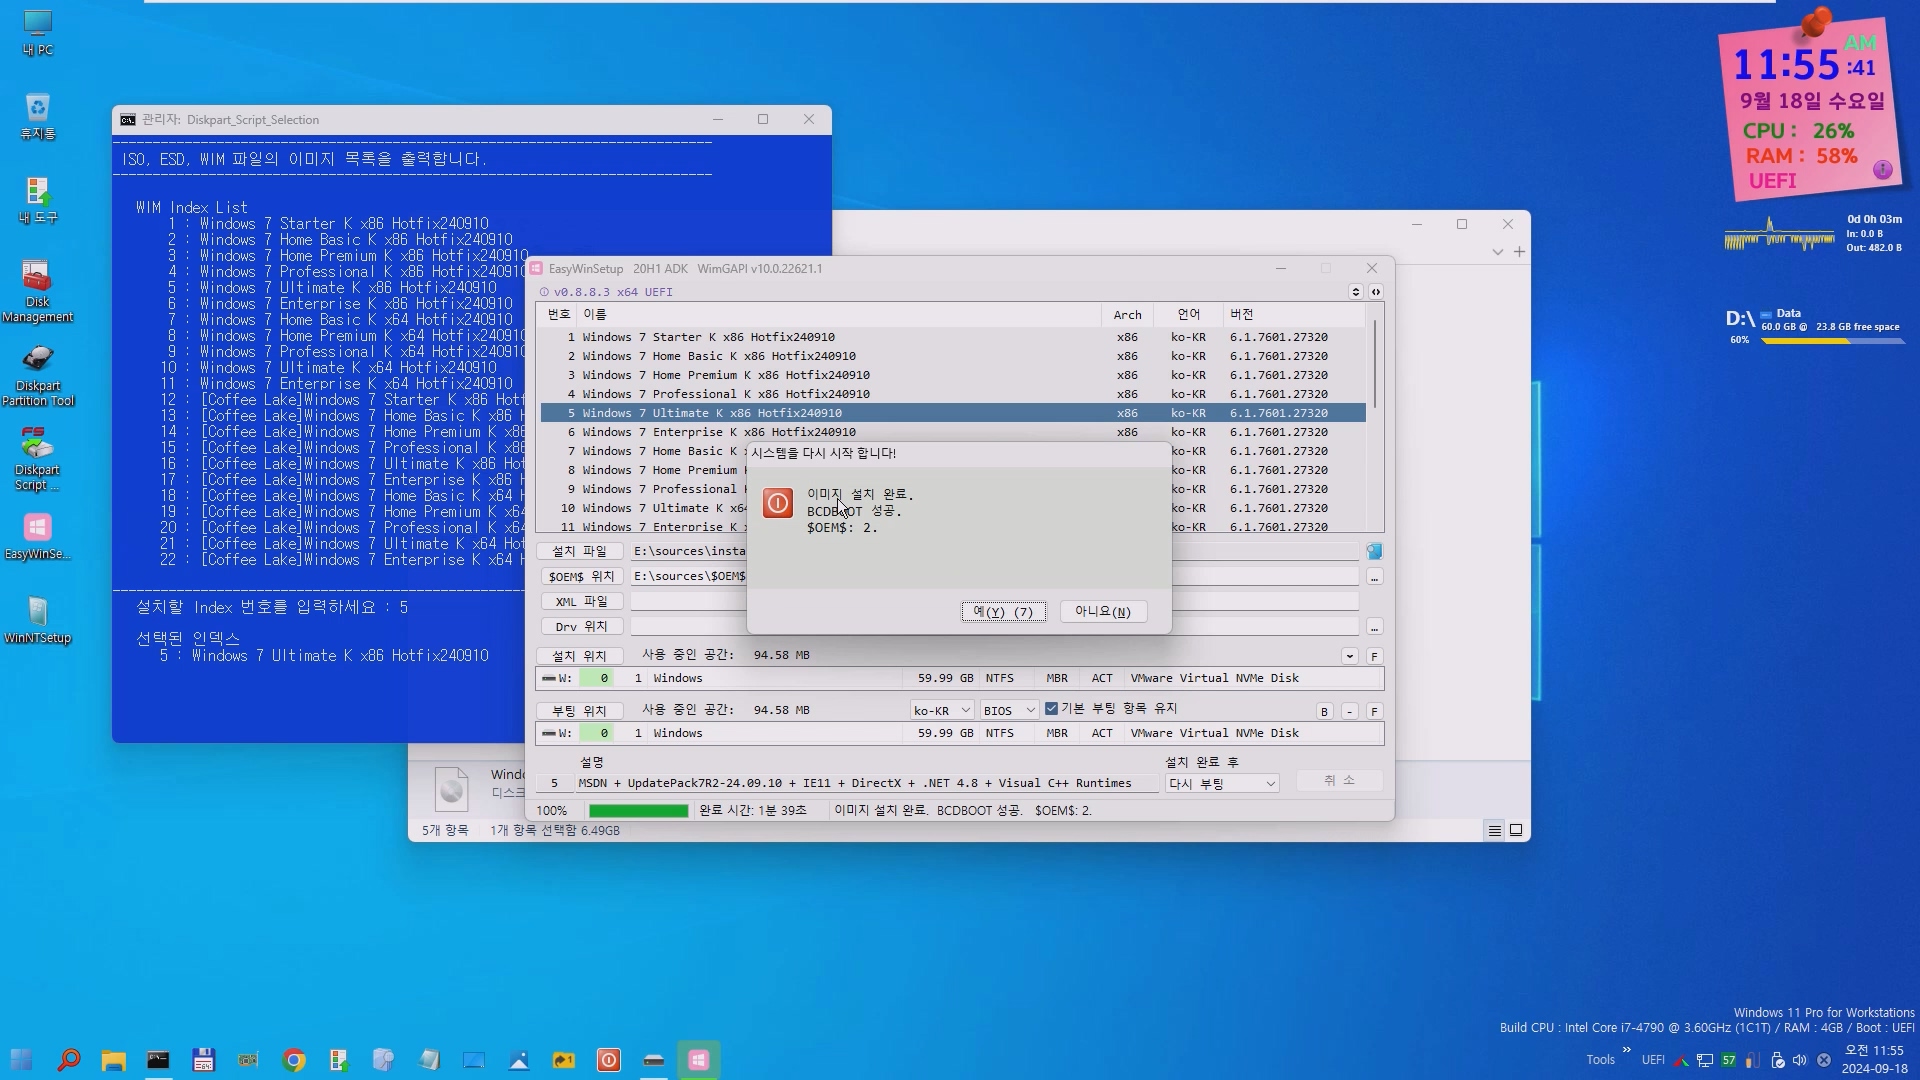Screen dimensions: 1920x1080
Task: Open the ko-KR boot language dropdown
Action: [x=941, y=710]
